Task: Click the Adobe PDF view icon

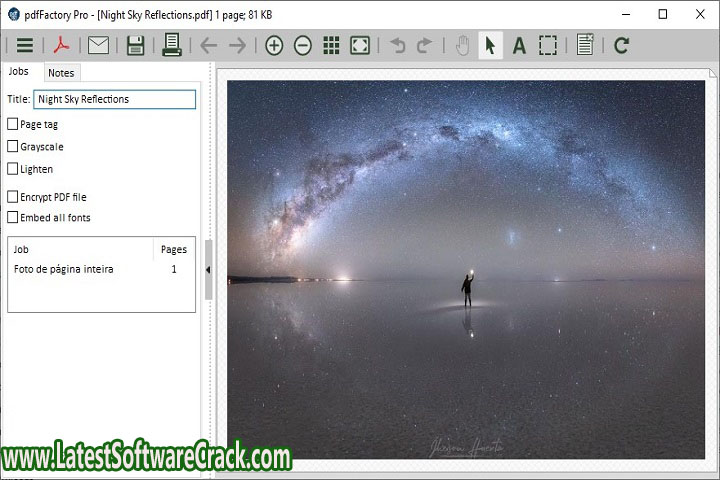Action: tap(61, 45)
